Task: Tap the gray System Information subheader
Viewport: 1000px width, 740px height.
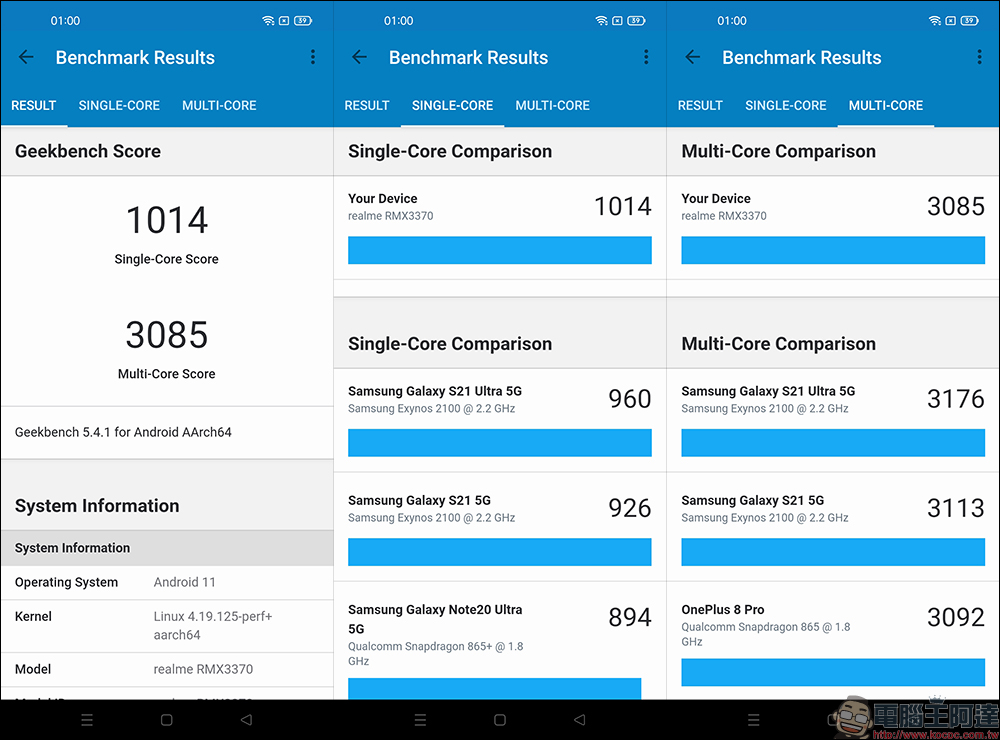Action: tap(166, 548)
